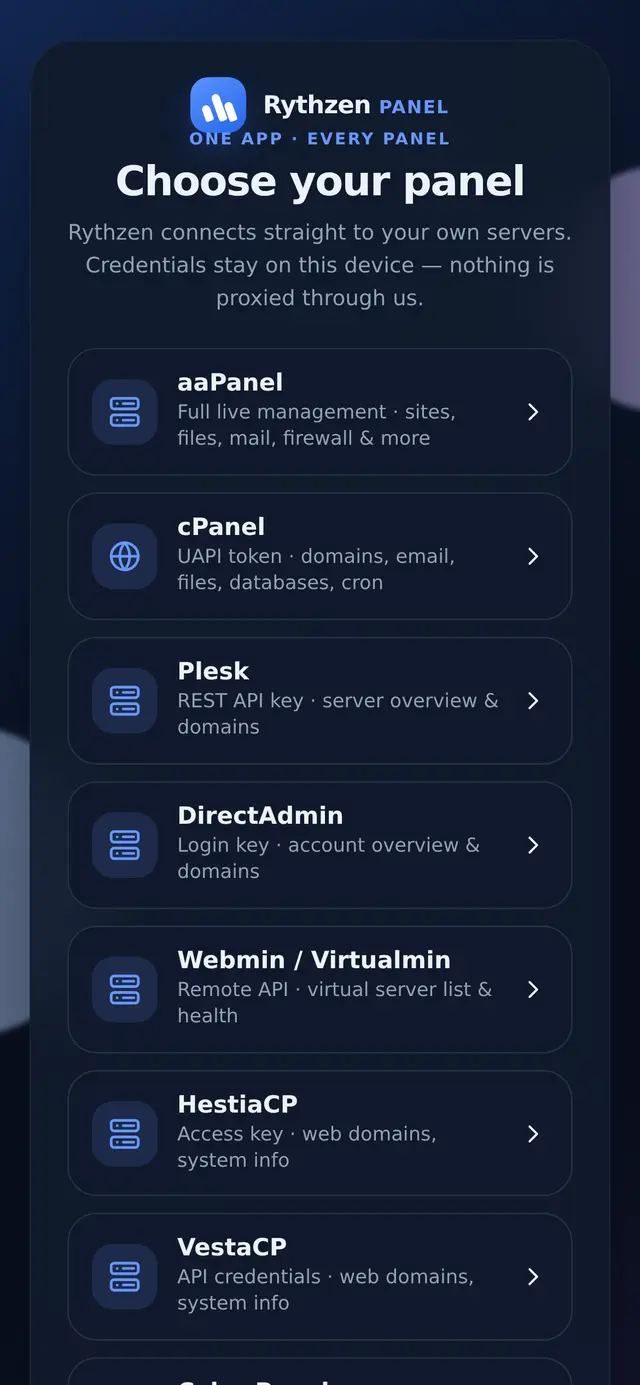Open aaPanel via its chevron arrow
The width and height of the screenshot is (640, 1385).
(x=533, y=412)
